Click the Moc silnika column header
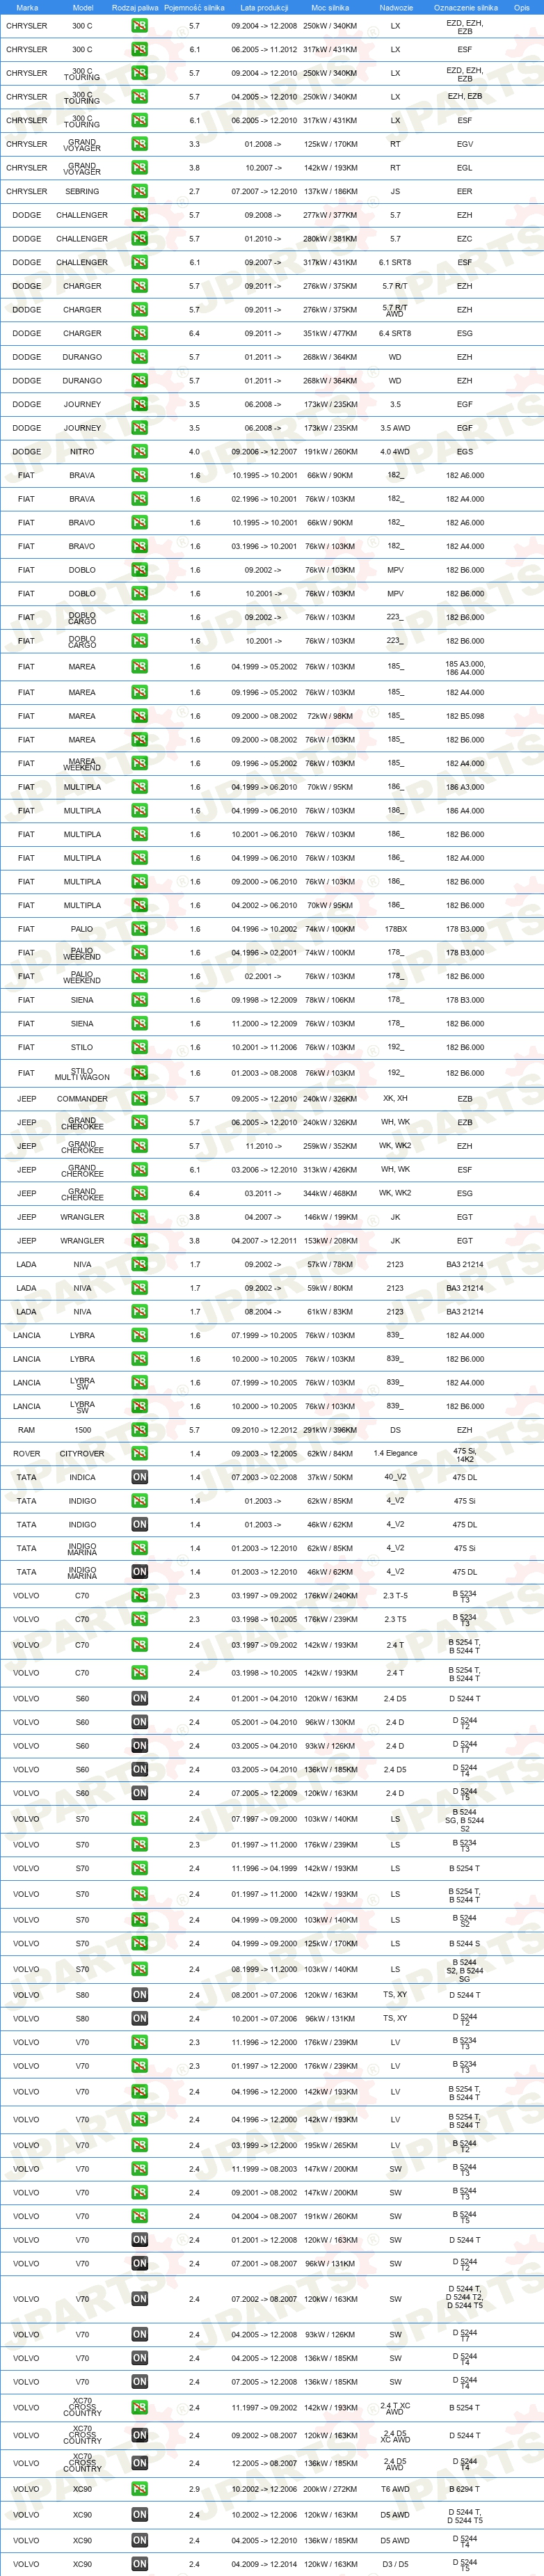544x2576 pixels. (x=330, y=7)
